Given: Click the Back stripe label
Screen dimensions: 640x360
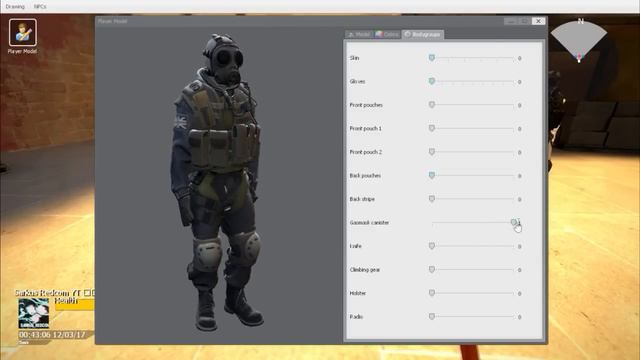Looking at the screenshot, I should click(x=362, y=199).
